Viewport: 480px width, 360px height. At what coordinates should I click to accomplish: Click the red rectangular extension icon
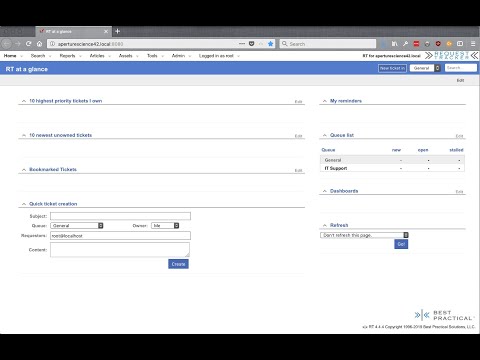(x=416, y=44)
